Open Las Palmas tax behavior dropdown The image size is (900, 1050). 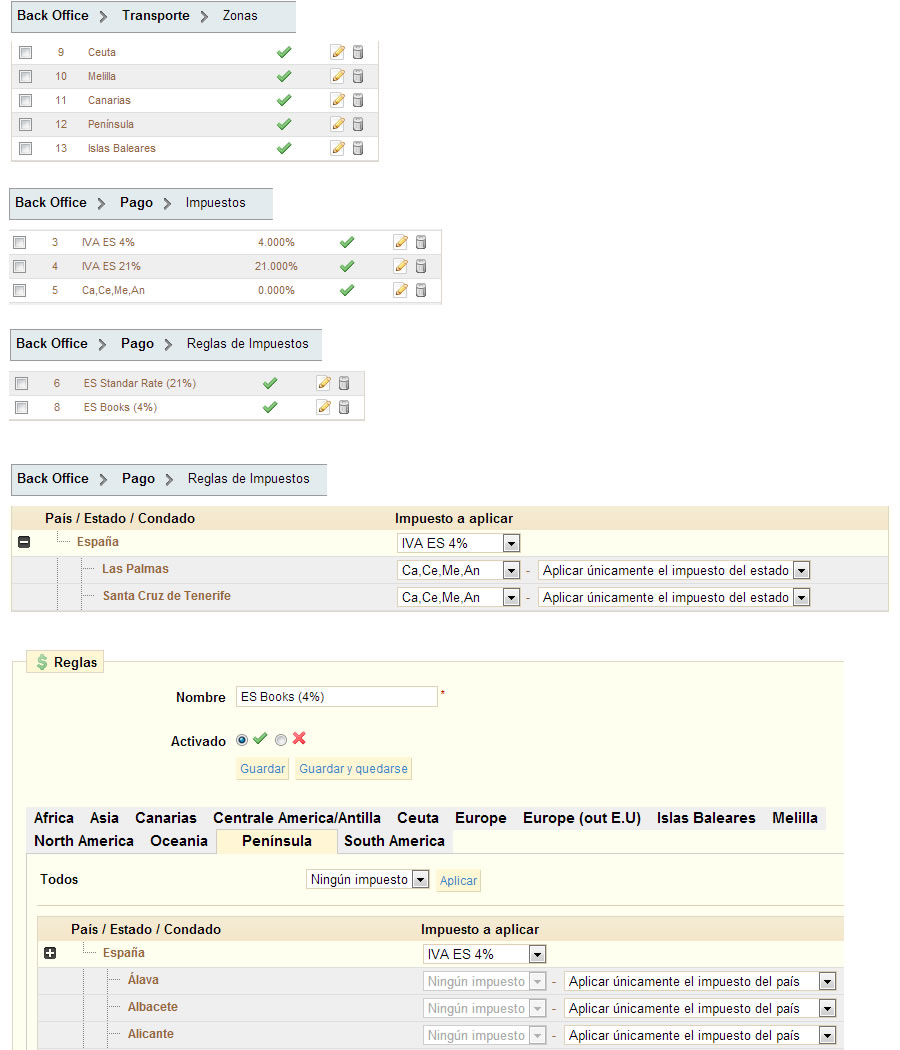click(674, 571)
